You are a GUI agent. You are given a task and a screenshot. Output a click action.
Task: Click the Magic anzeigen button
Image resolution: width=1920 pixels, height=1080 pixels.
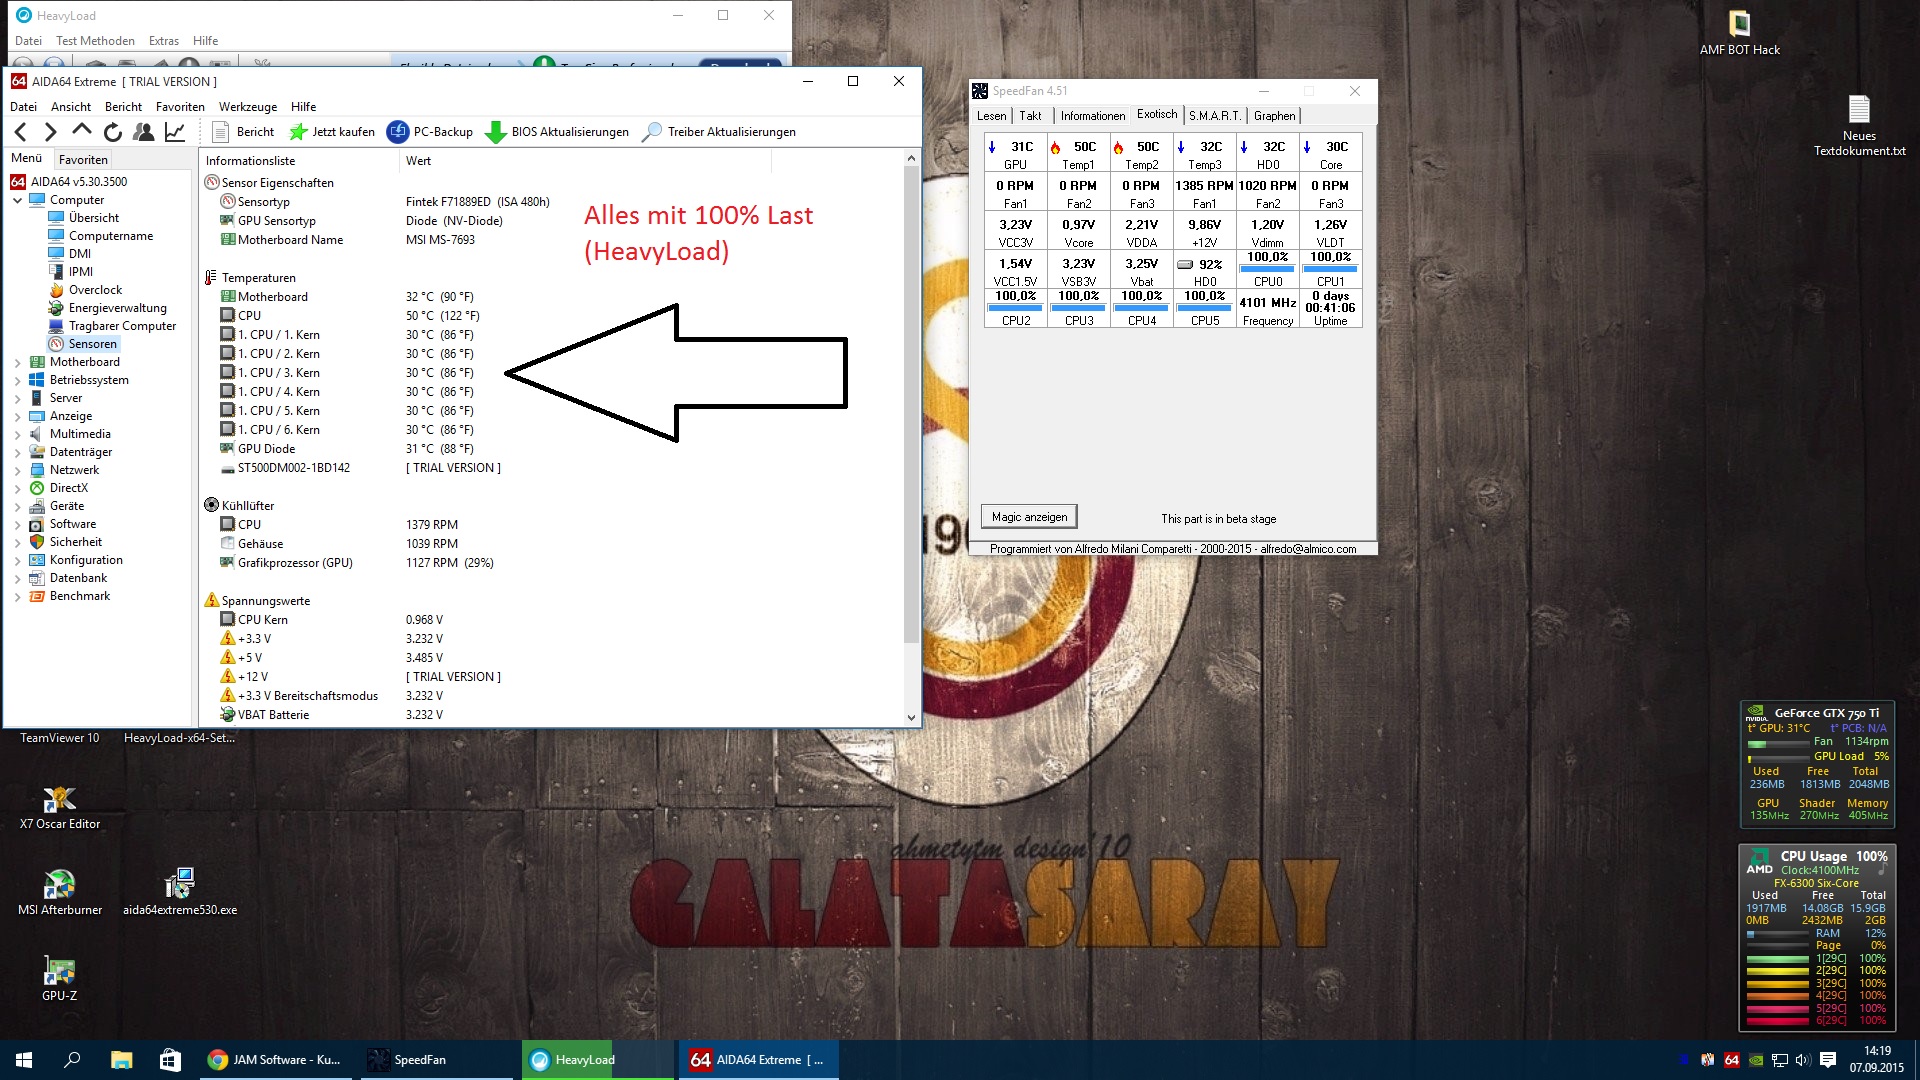coord(1029,517)
